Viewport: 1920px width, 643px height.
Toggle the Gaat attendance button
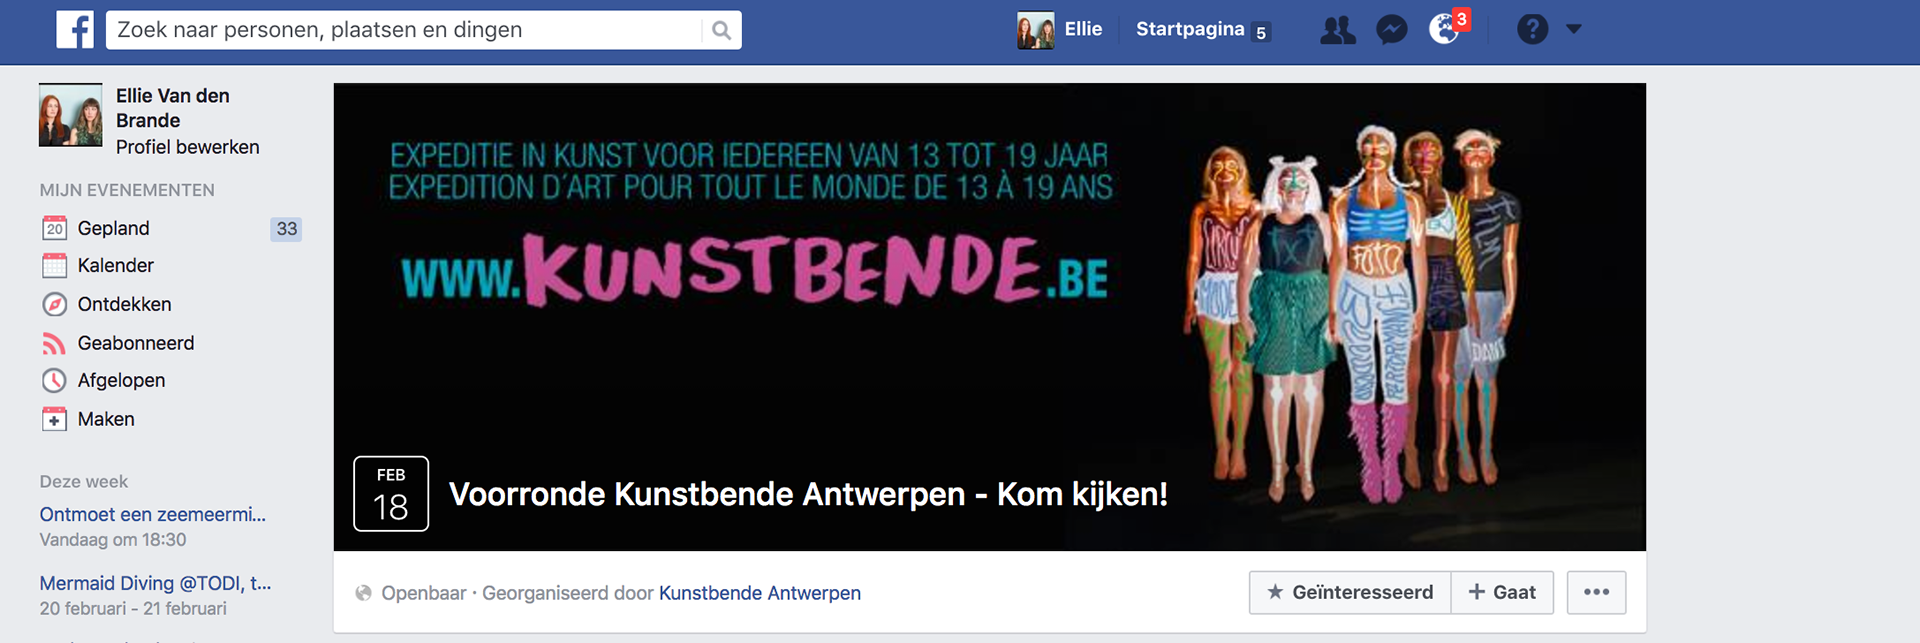pyautogui.click(x=1502, y=592)
